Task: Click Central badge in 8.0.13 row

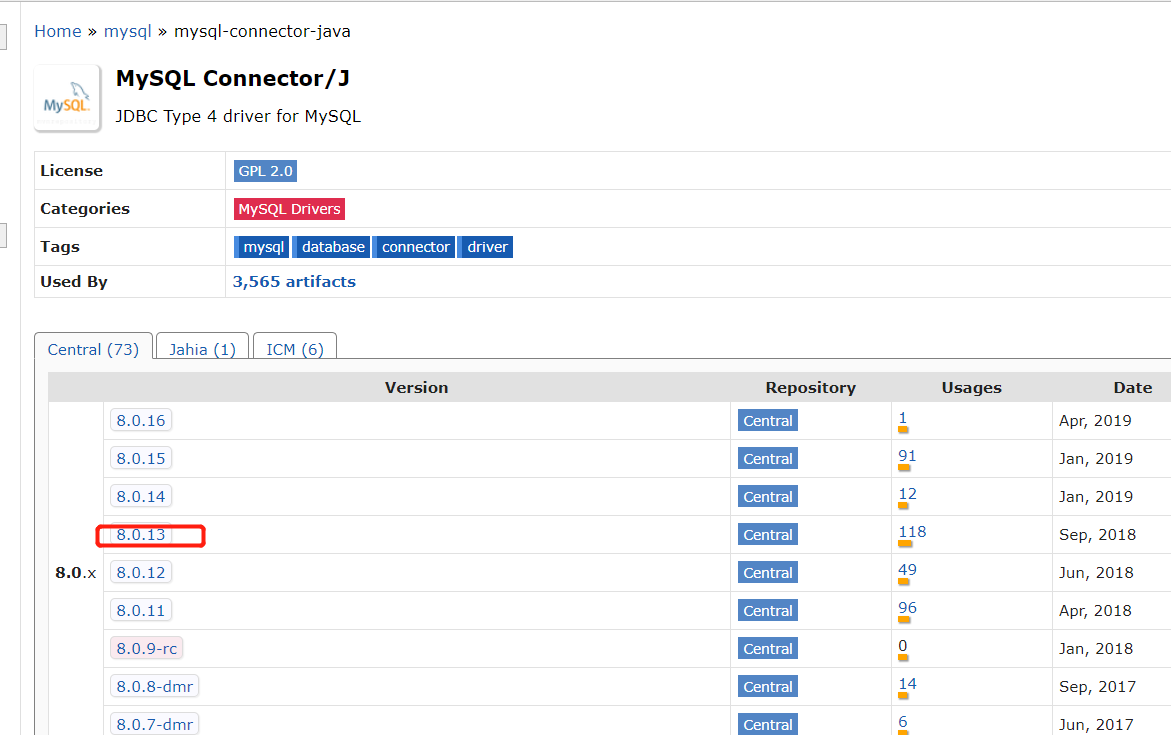Action: tap(768, 535)
